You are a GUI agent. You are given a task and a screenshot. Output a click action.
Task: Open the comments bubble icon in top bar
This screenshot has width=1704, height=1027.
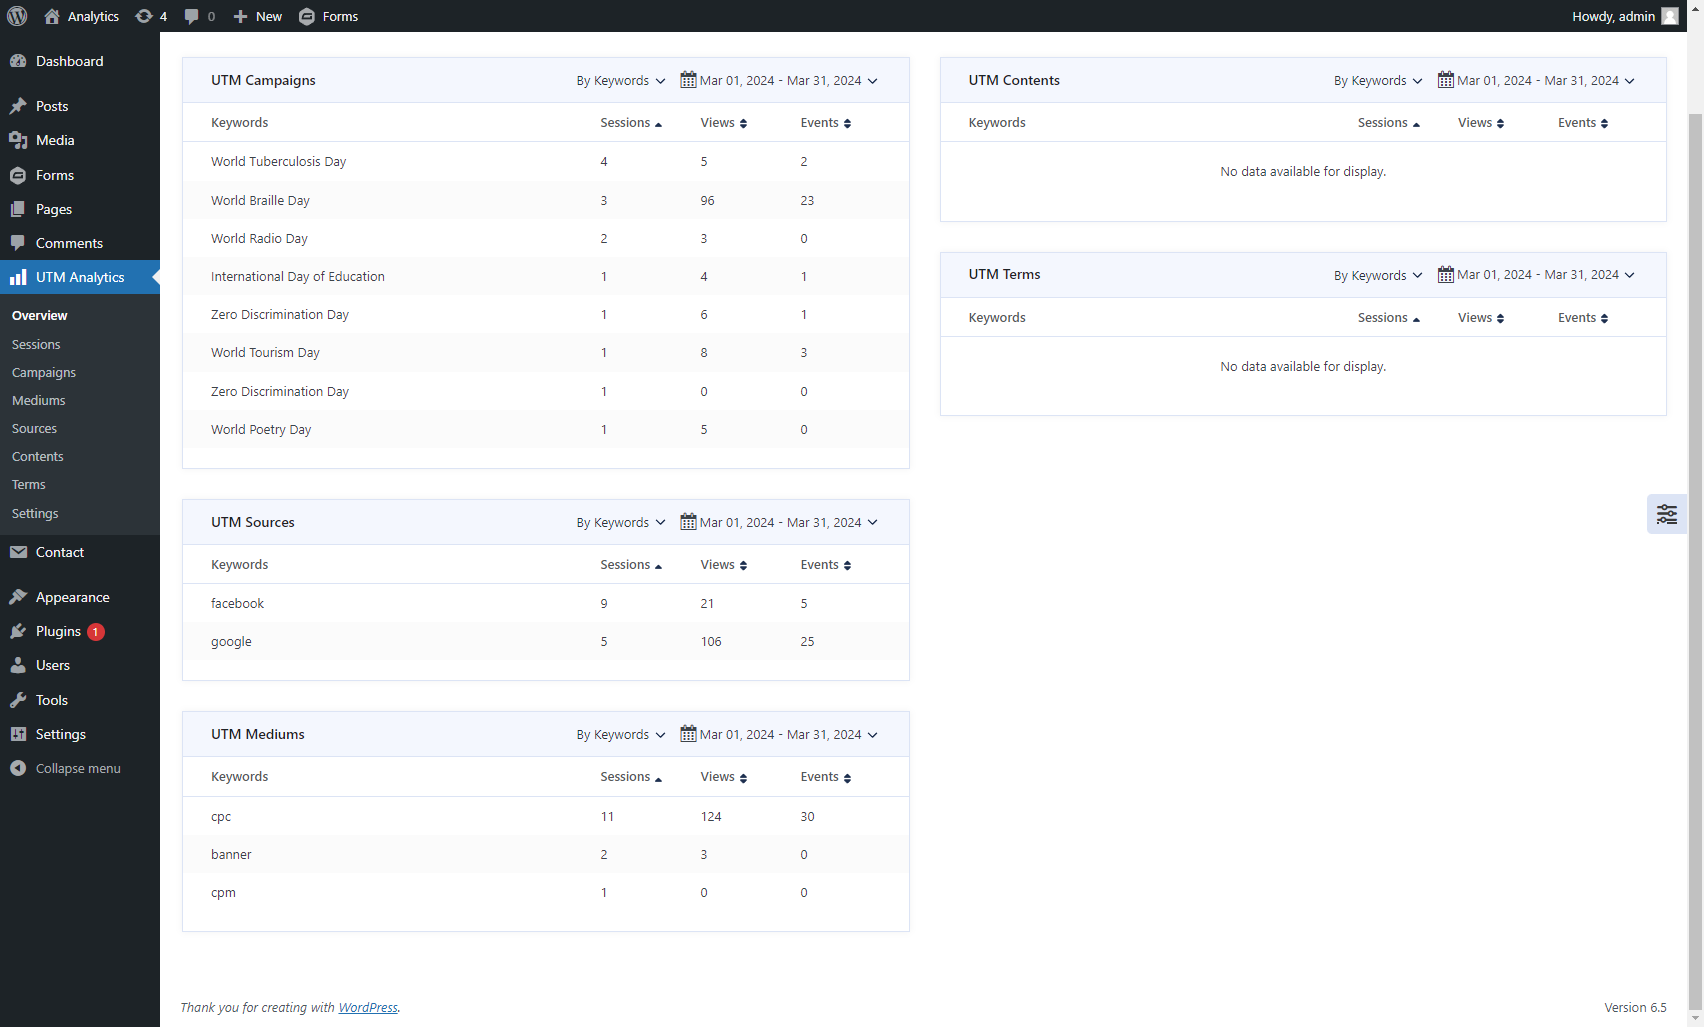point(192,16)
